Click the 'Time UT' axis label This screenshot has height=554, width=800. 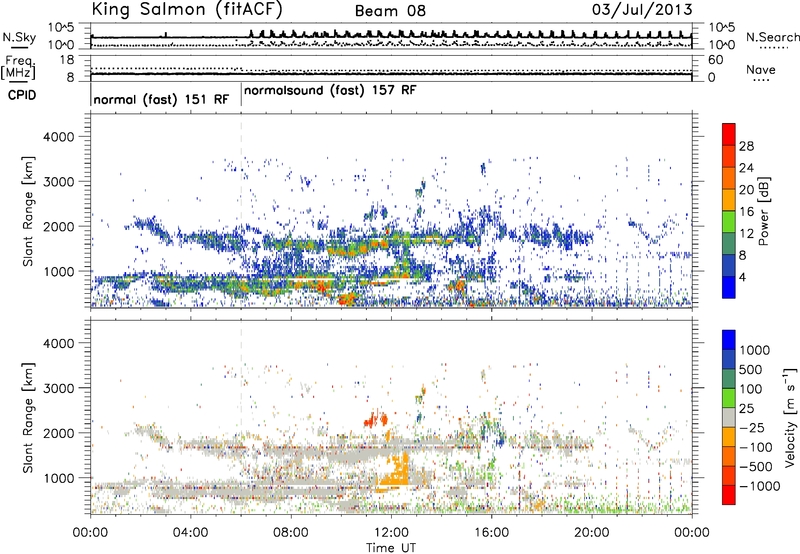pyautogui.click(x=391, y=548)
